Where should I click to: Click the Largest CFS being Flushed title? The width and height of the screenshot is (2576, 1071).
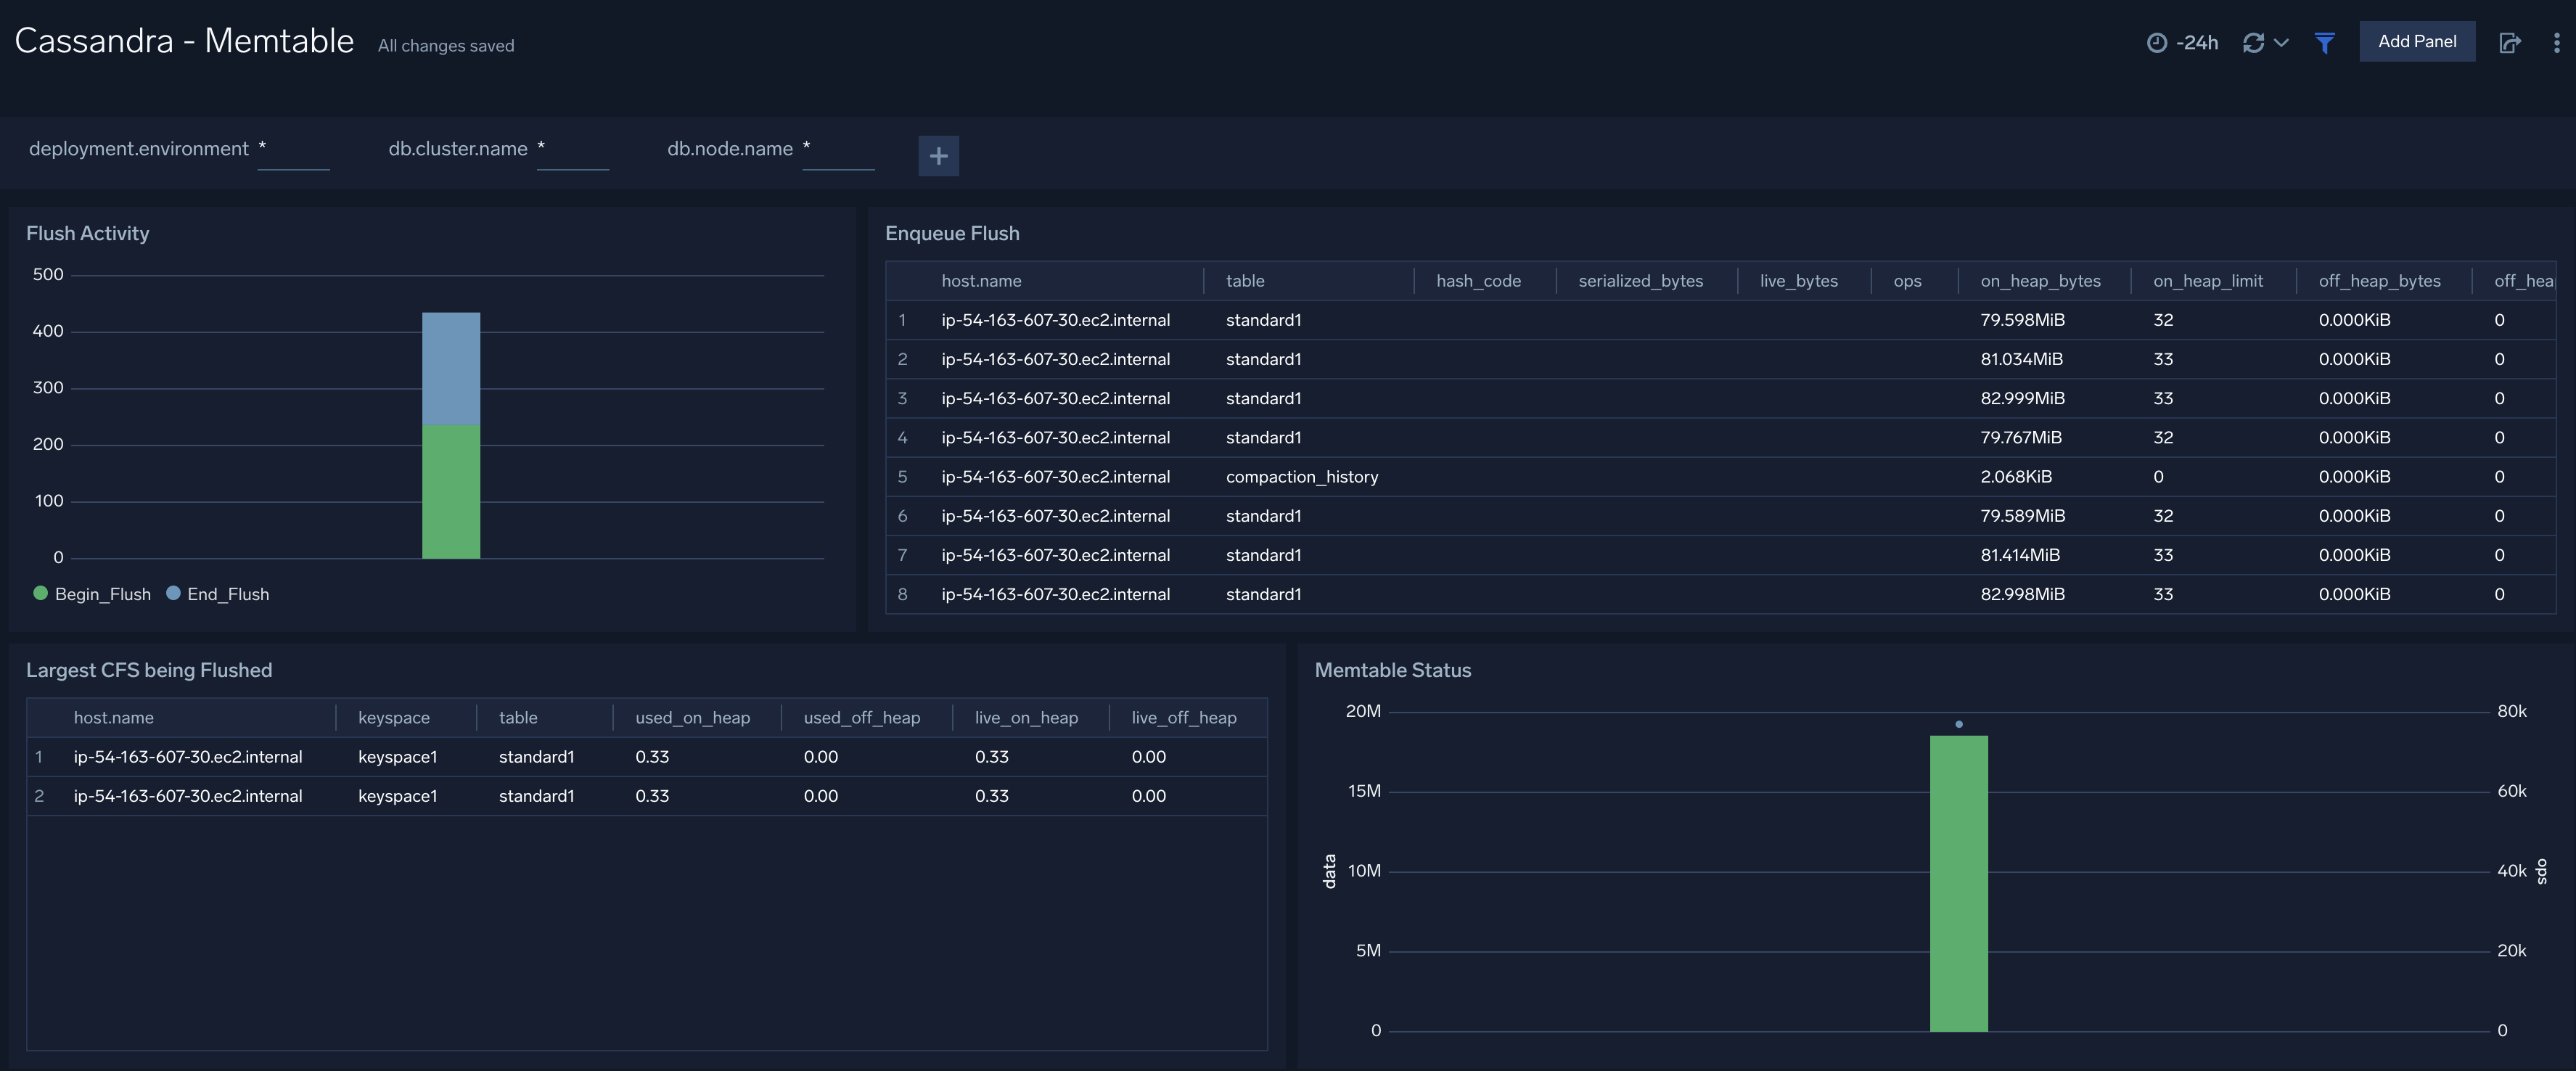click(x=149, y=670)
